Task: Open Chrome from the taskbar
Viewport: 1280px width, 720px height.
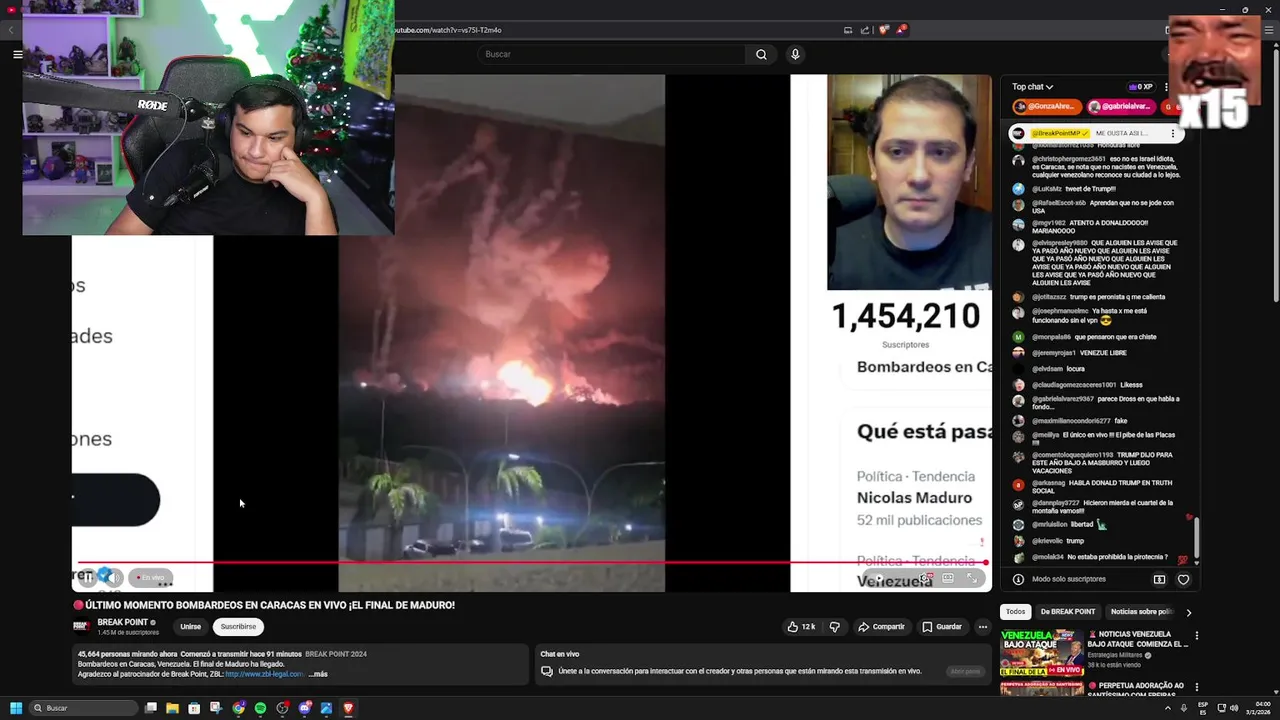Action: point(238,708)
